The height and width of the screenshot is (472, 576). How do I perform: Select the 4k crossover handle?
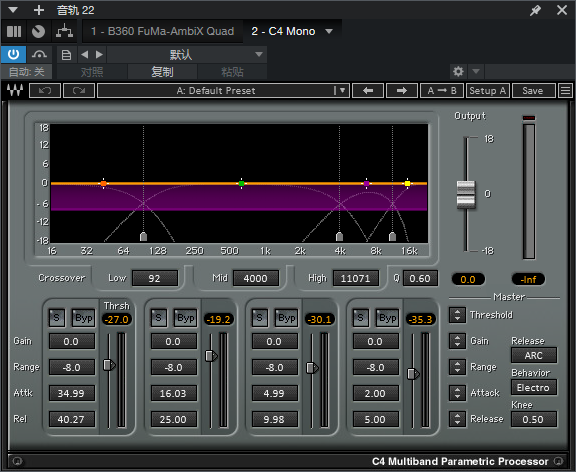339,237
